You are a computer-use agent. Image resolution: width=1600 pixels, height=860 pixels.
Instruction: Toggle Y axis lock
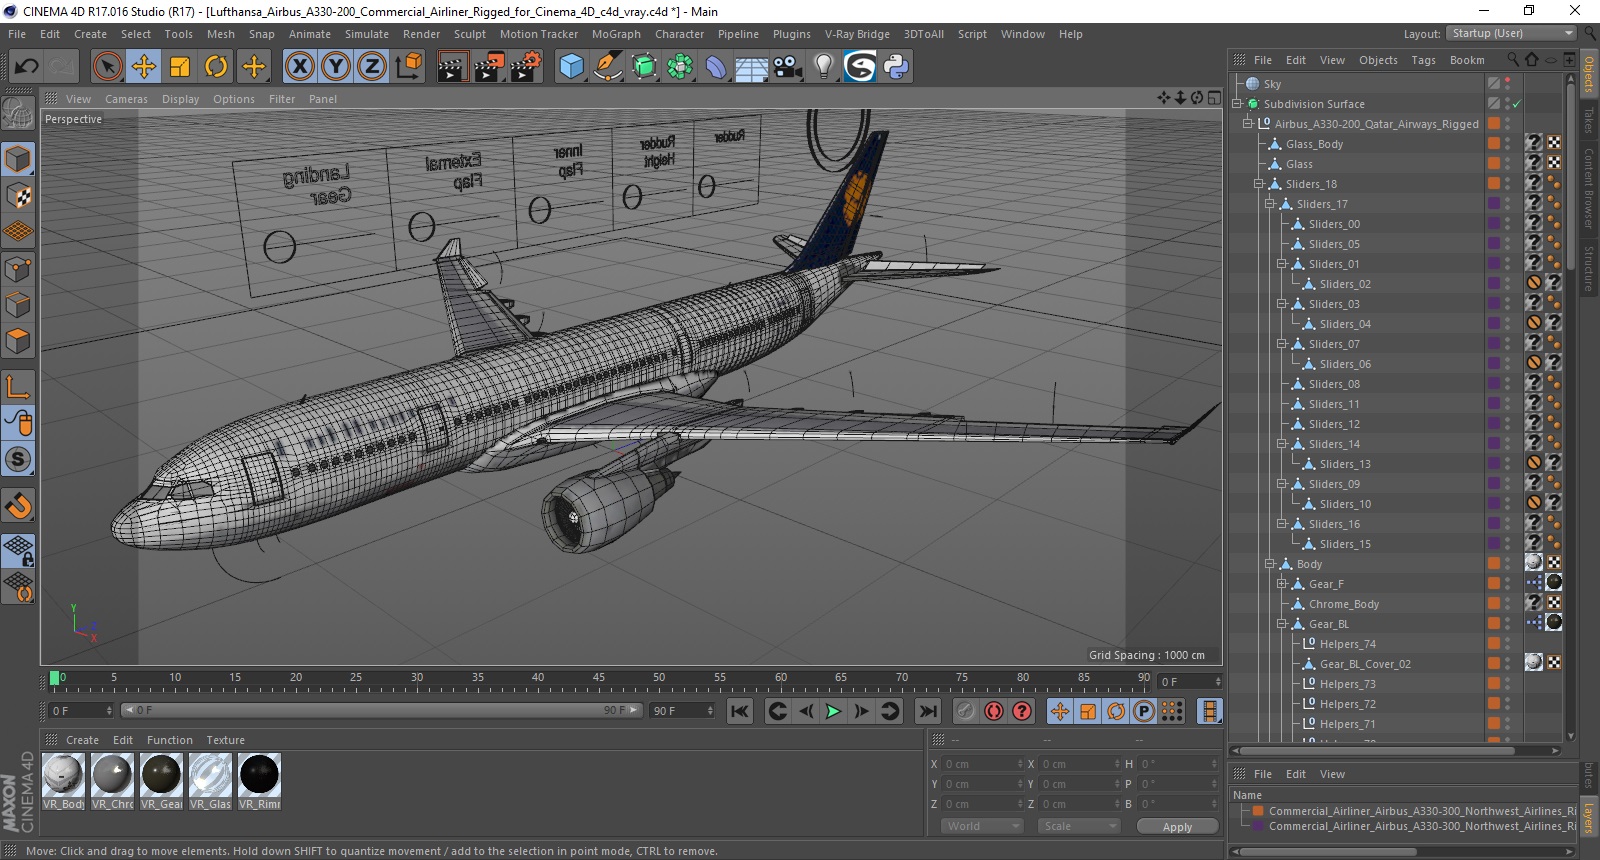336,67
